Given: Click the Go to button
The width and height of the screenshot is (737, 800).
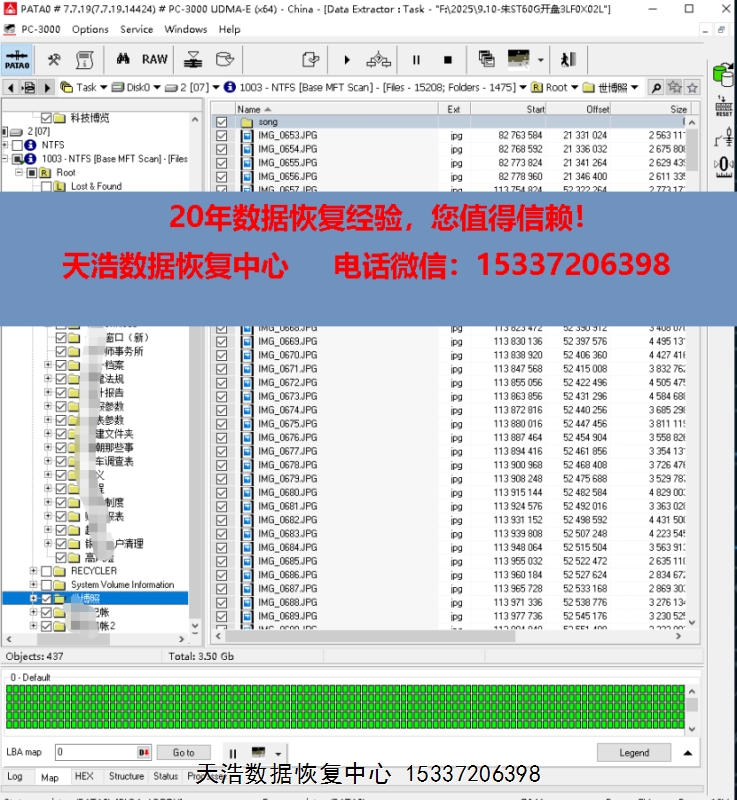Looking at the screenshot, I should [x=184, y=753].
